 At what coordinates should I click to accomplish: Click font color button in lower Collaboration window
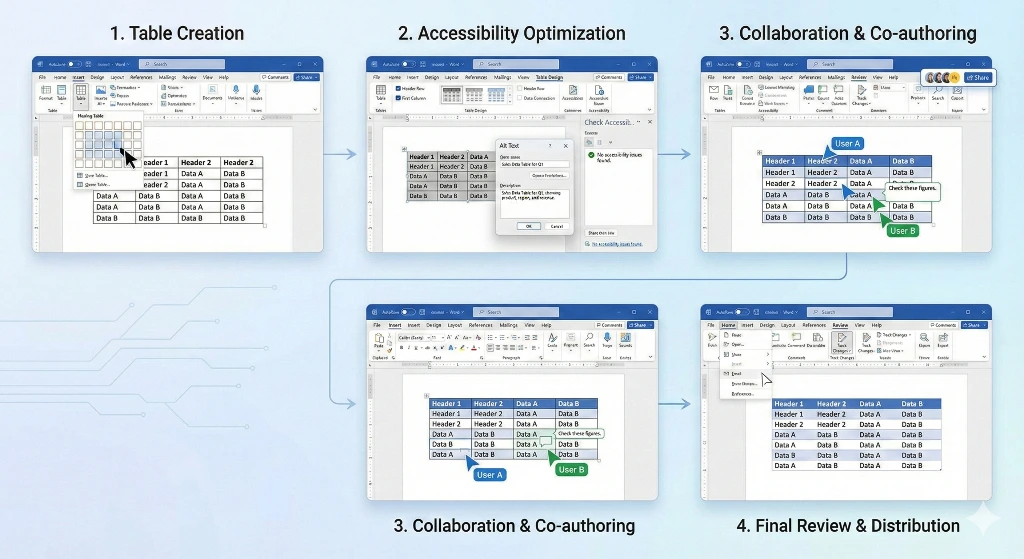pos(474,347)
